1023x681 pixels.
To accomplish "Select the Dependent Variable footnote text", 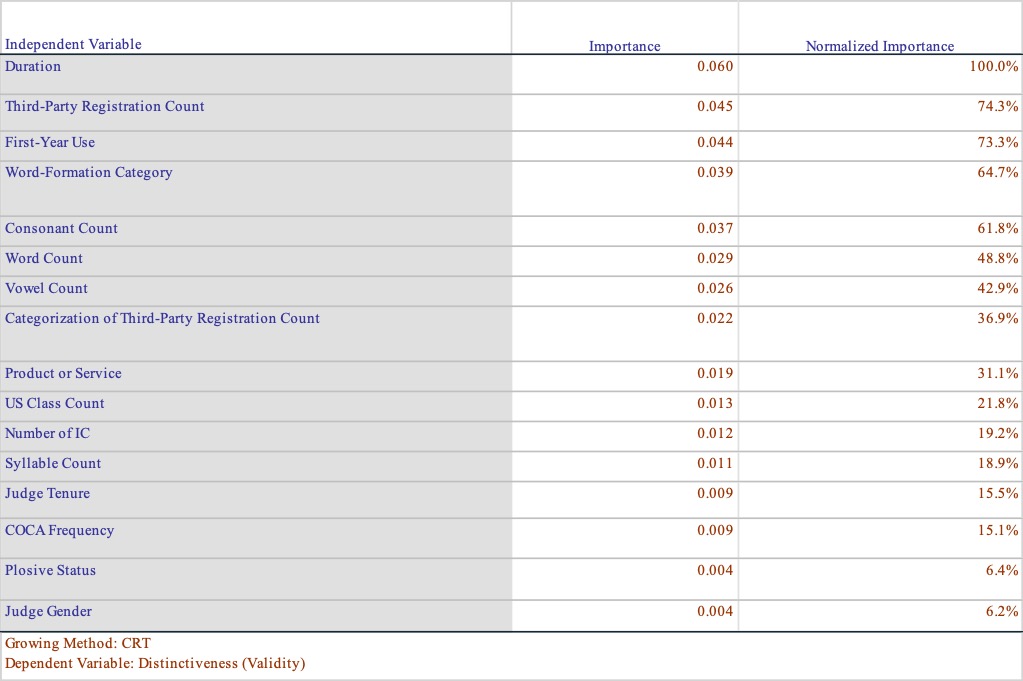I will tap(155, 663).
